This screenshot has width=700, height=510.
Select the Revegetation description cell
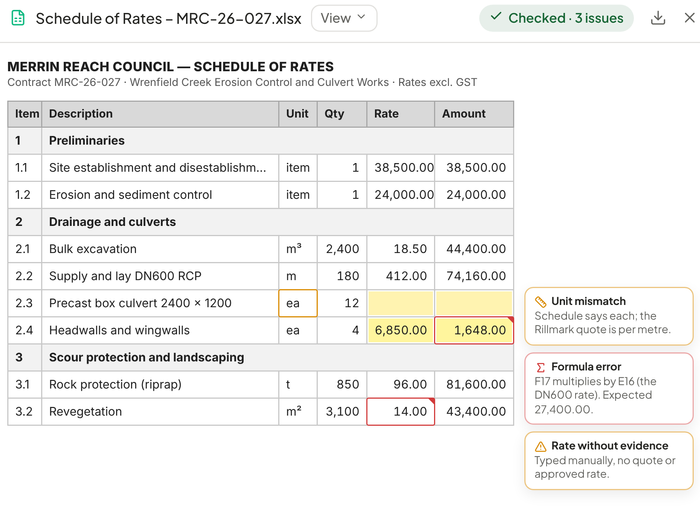pyautogui.click(x=160, y=412)
